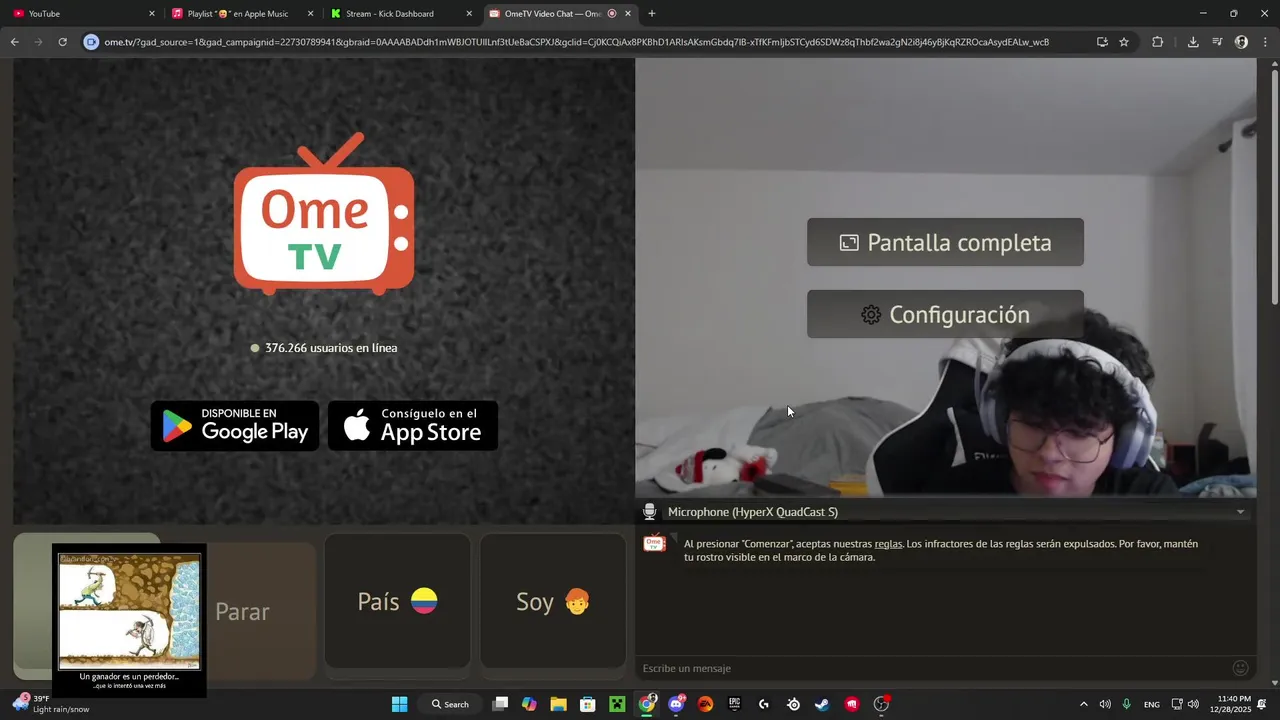The width and height of the screenshot is (1280, 720).
Task: Open the media controls icon in Chrome
Action: pyautogui.click(x=1217, y=42)
